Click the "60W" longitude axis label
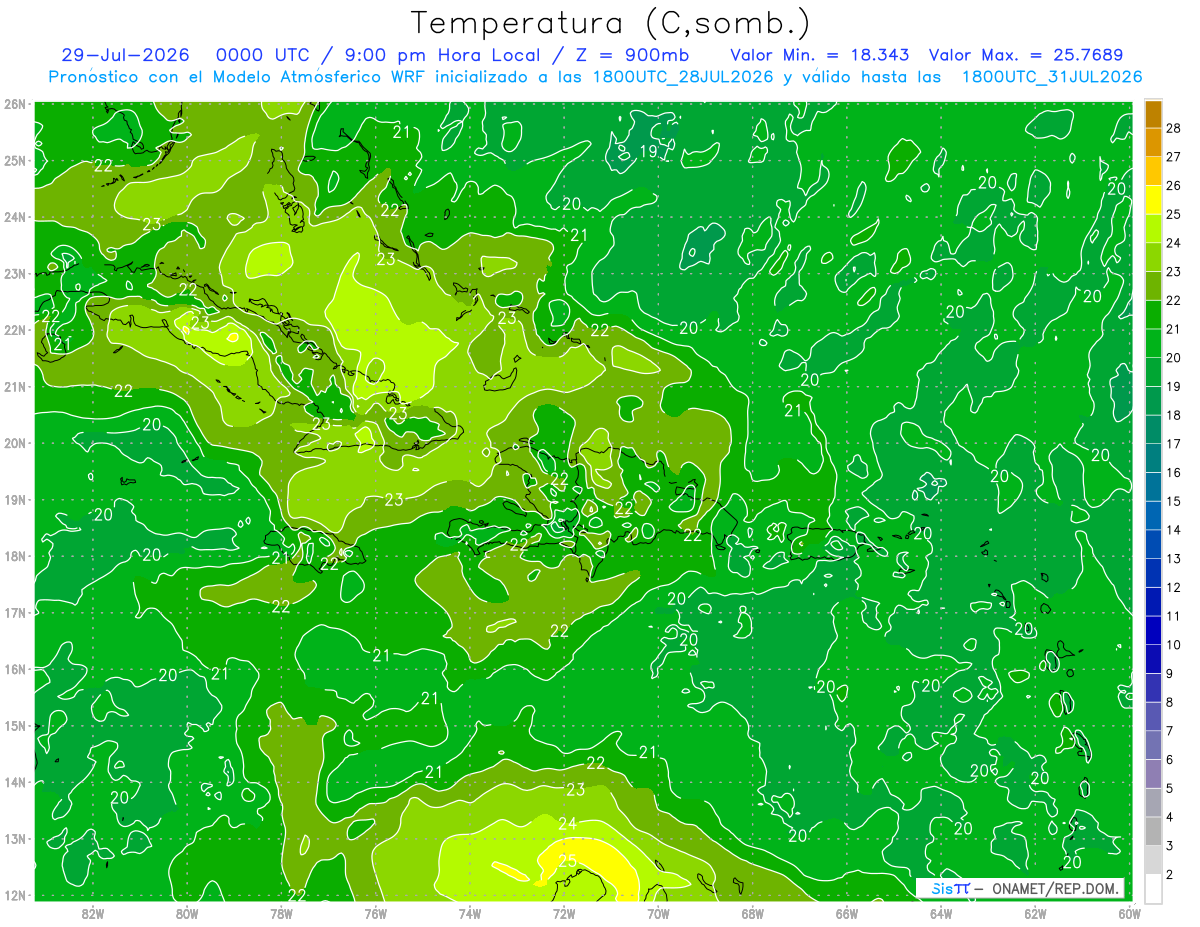 [1129, 913]
